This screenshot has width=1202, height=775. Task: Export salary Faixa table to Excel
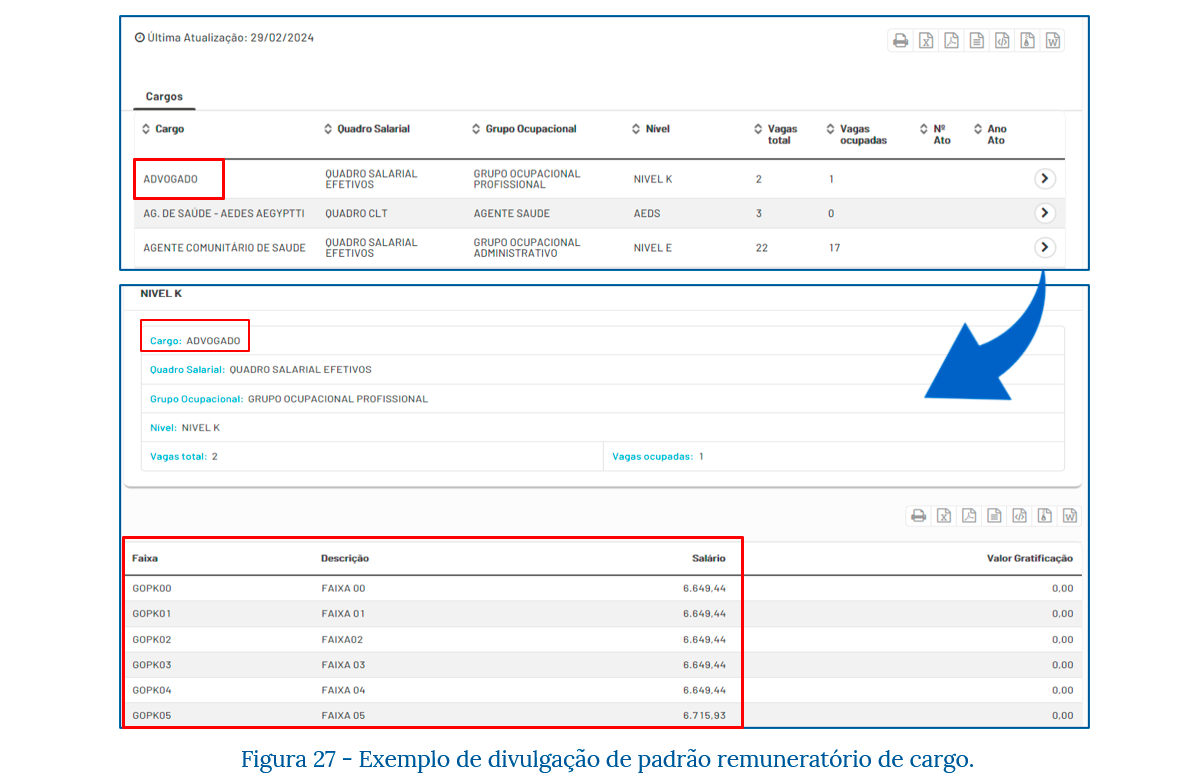click(944, 516)
